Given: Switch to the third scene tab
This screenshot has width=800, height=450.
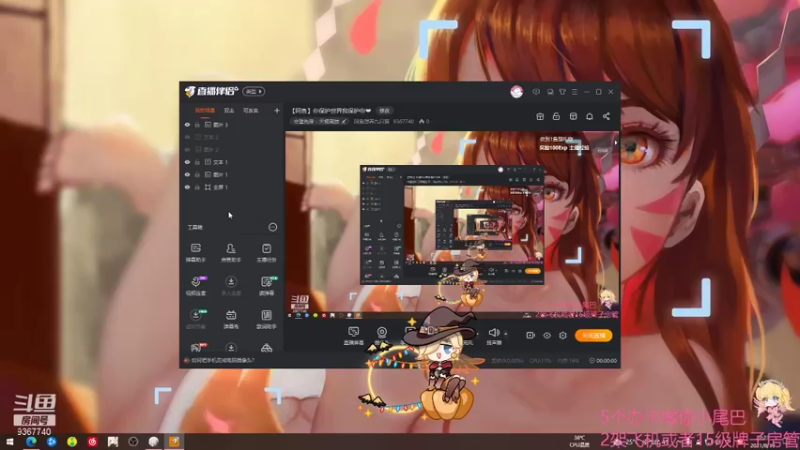Looking at the screenshot, I should pyautogui.click(x=251, y=110).
